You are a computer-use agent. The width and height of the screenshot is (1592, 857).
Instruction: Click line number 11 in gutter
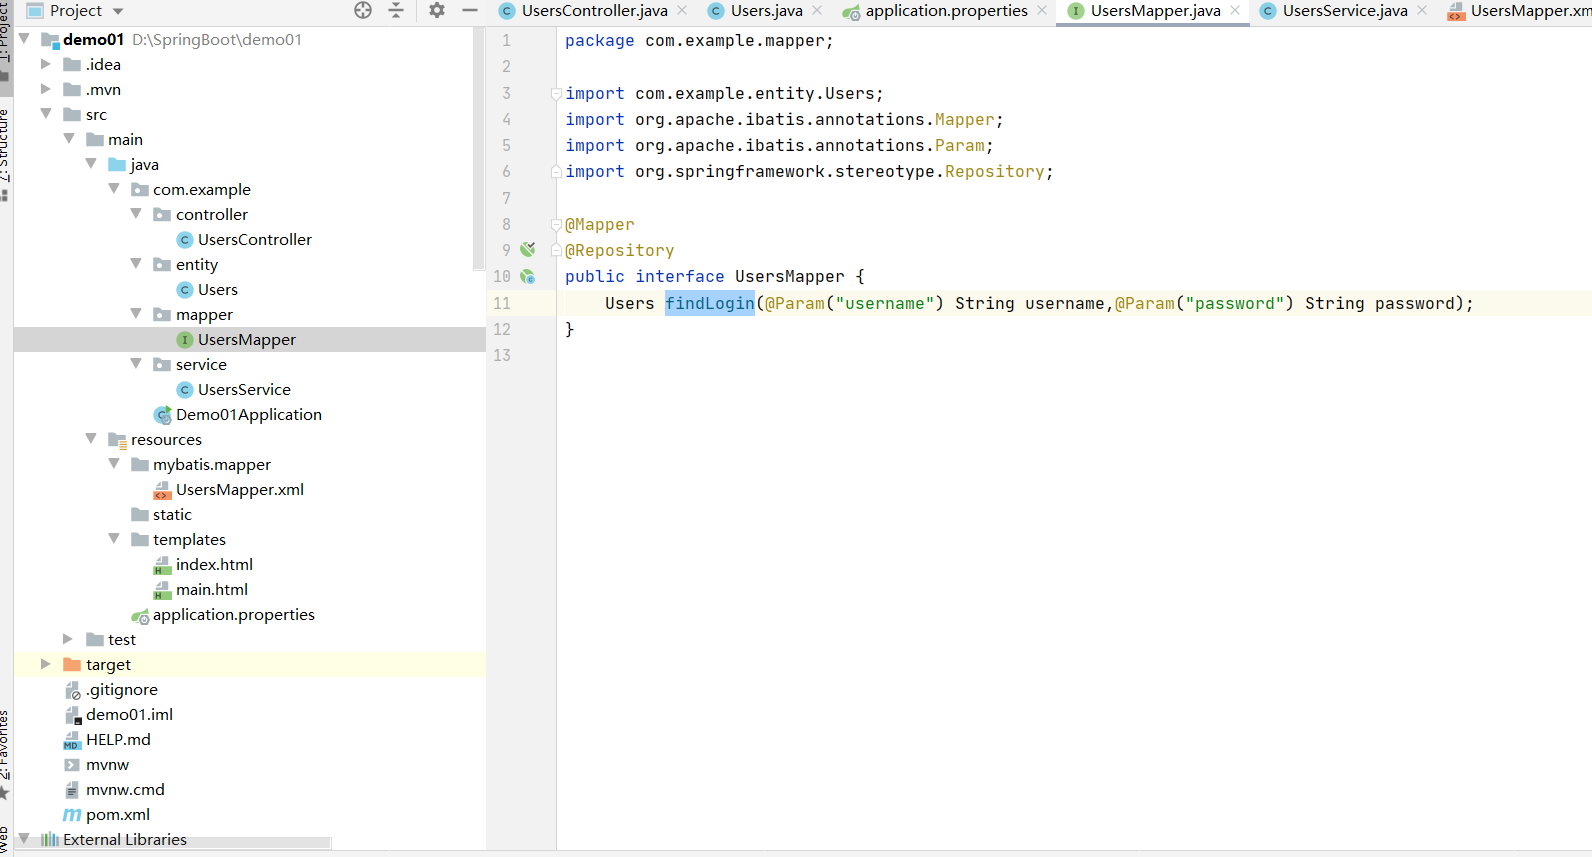coord(502,303)
